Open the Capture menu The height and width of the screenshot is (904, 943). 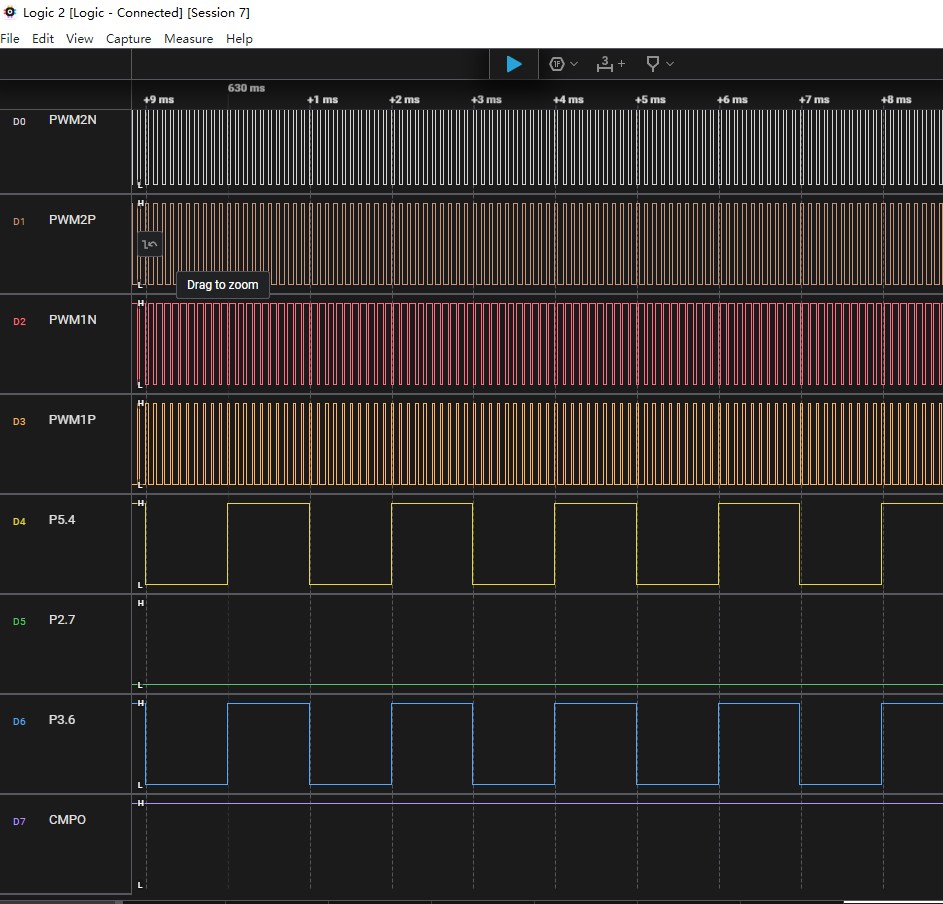128,38
